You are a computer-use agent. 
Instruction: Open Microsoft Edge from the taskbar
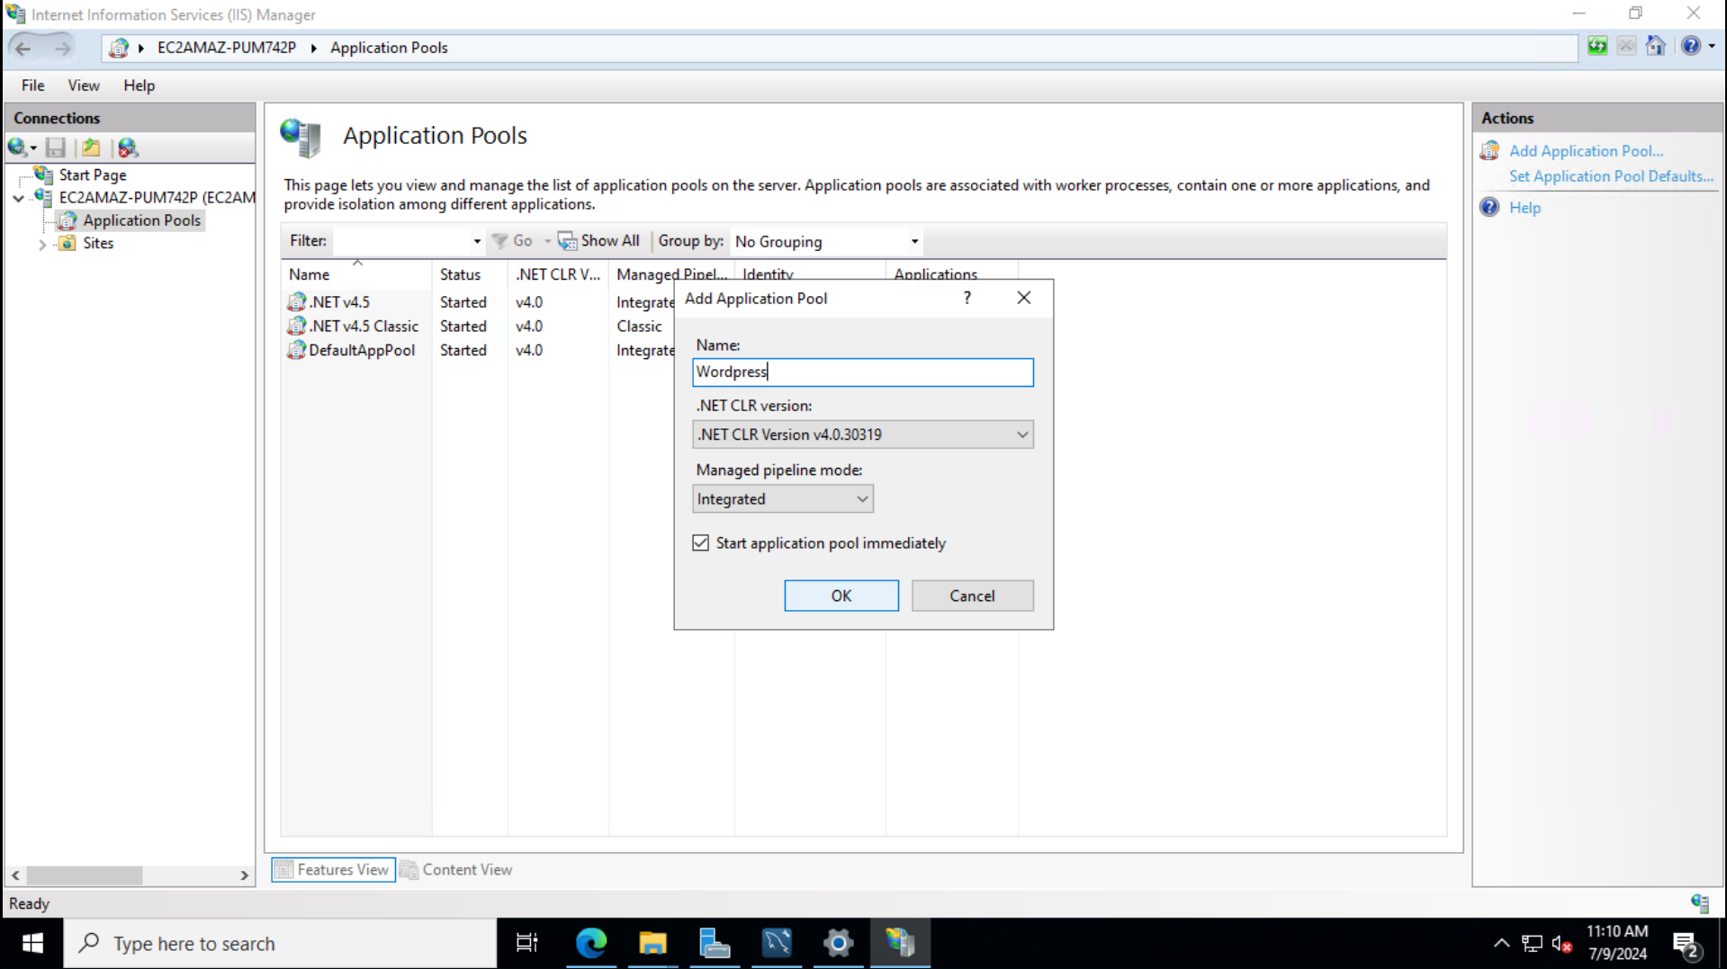pyautogui.click(x=591, y=942)
